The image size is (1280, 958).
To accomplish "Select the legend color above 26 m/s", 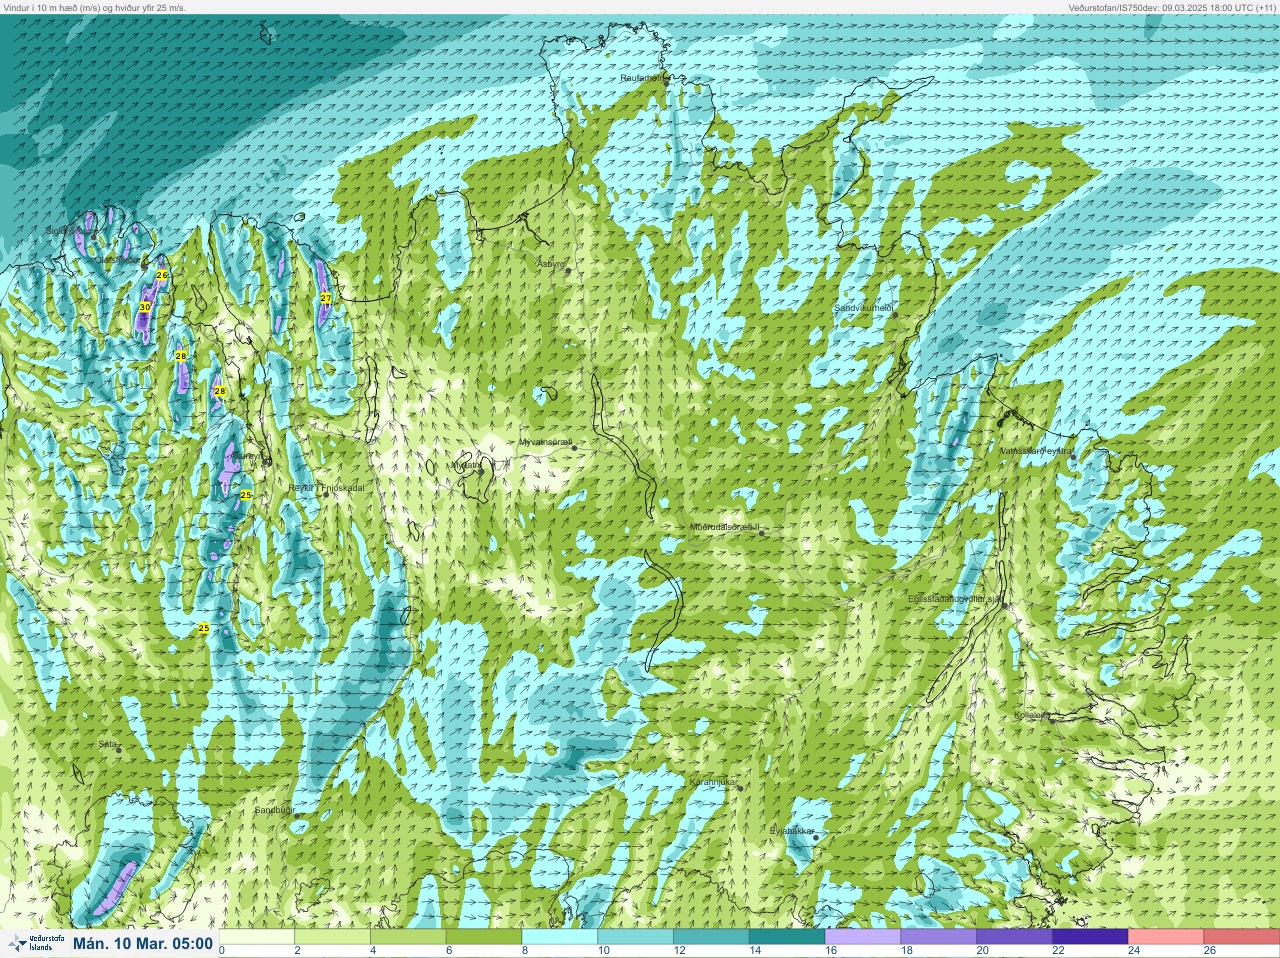I will click(1241, 937).
